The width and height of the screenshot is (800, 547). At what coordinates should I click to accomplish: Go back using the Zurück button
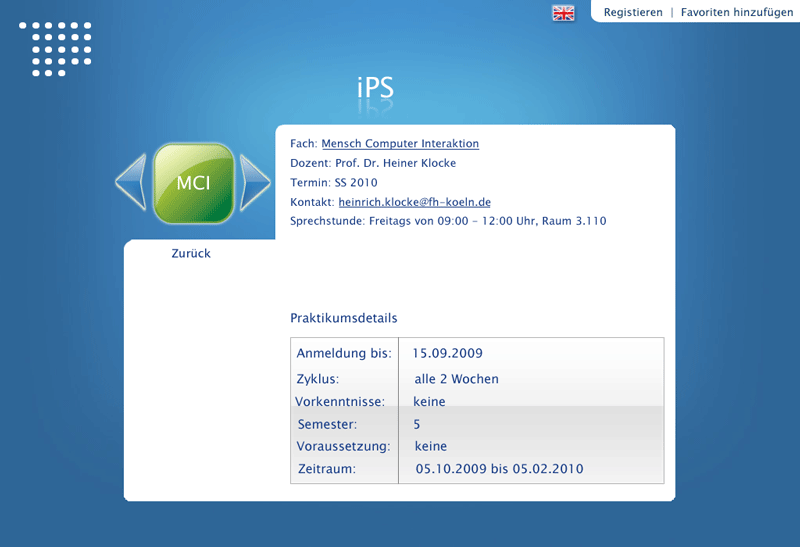coord(191,254)
